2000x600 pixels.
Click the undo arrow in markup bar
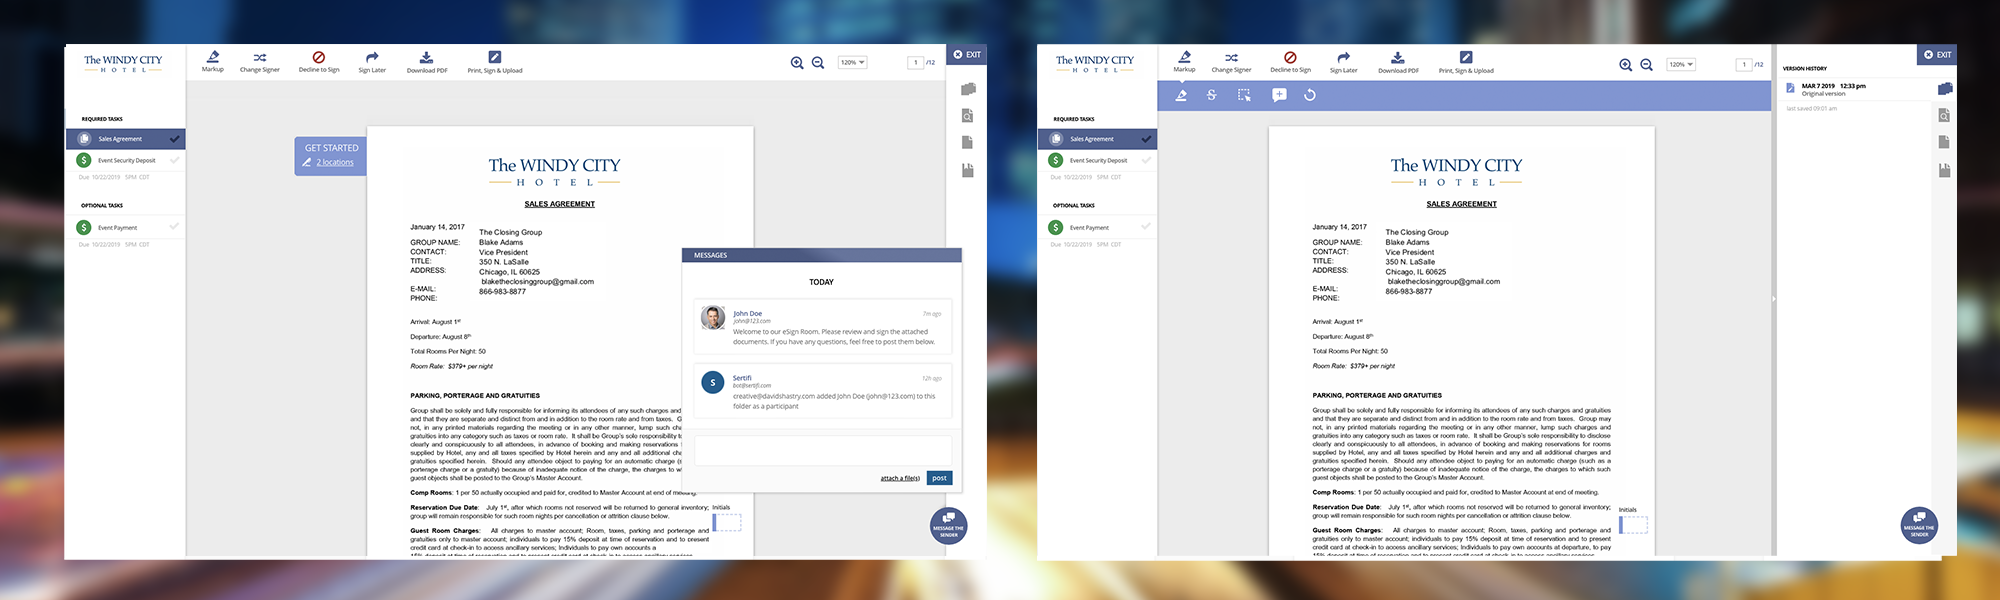(1310, 95)
